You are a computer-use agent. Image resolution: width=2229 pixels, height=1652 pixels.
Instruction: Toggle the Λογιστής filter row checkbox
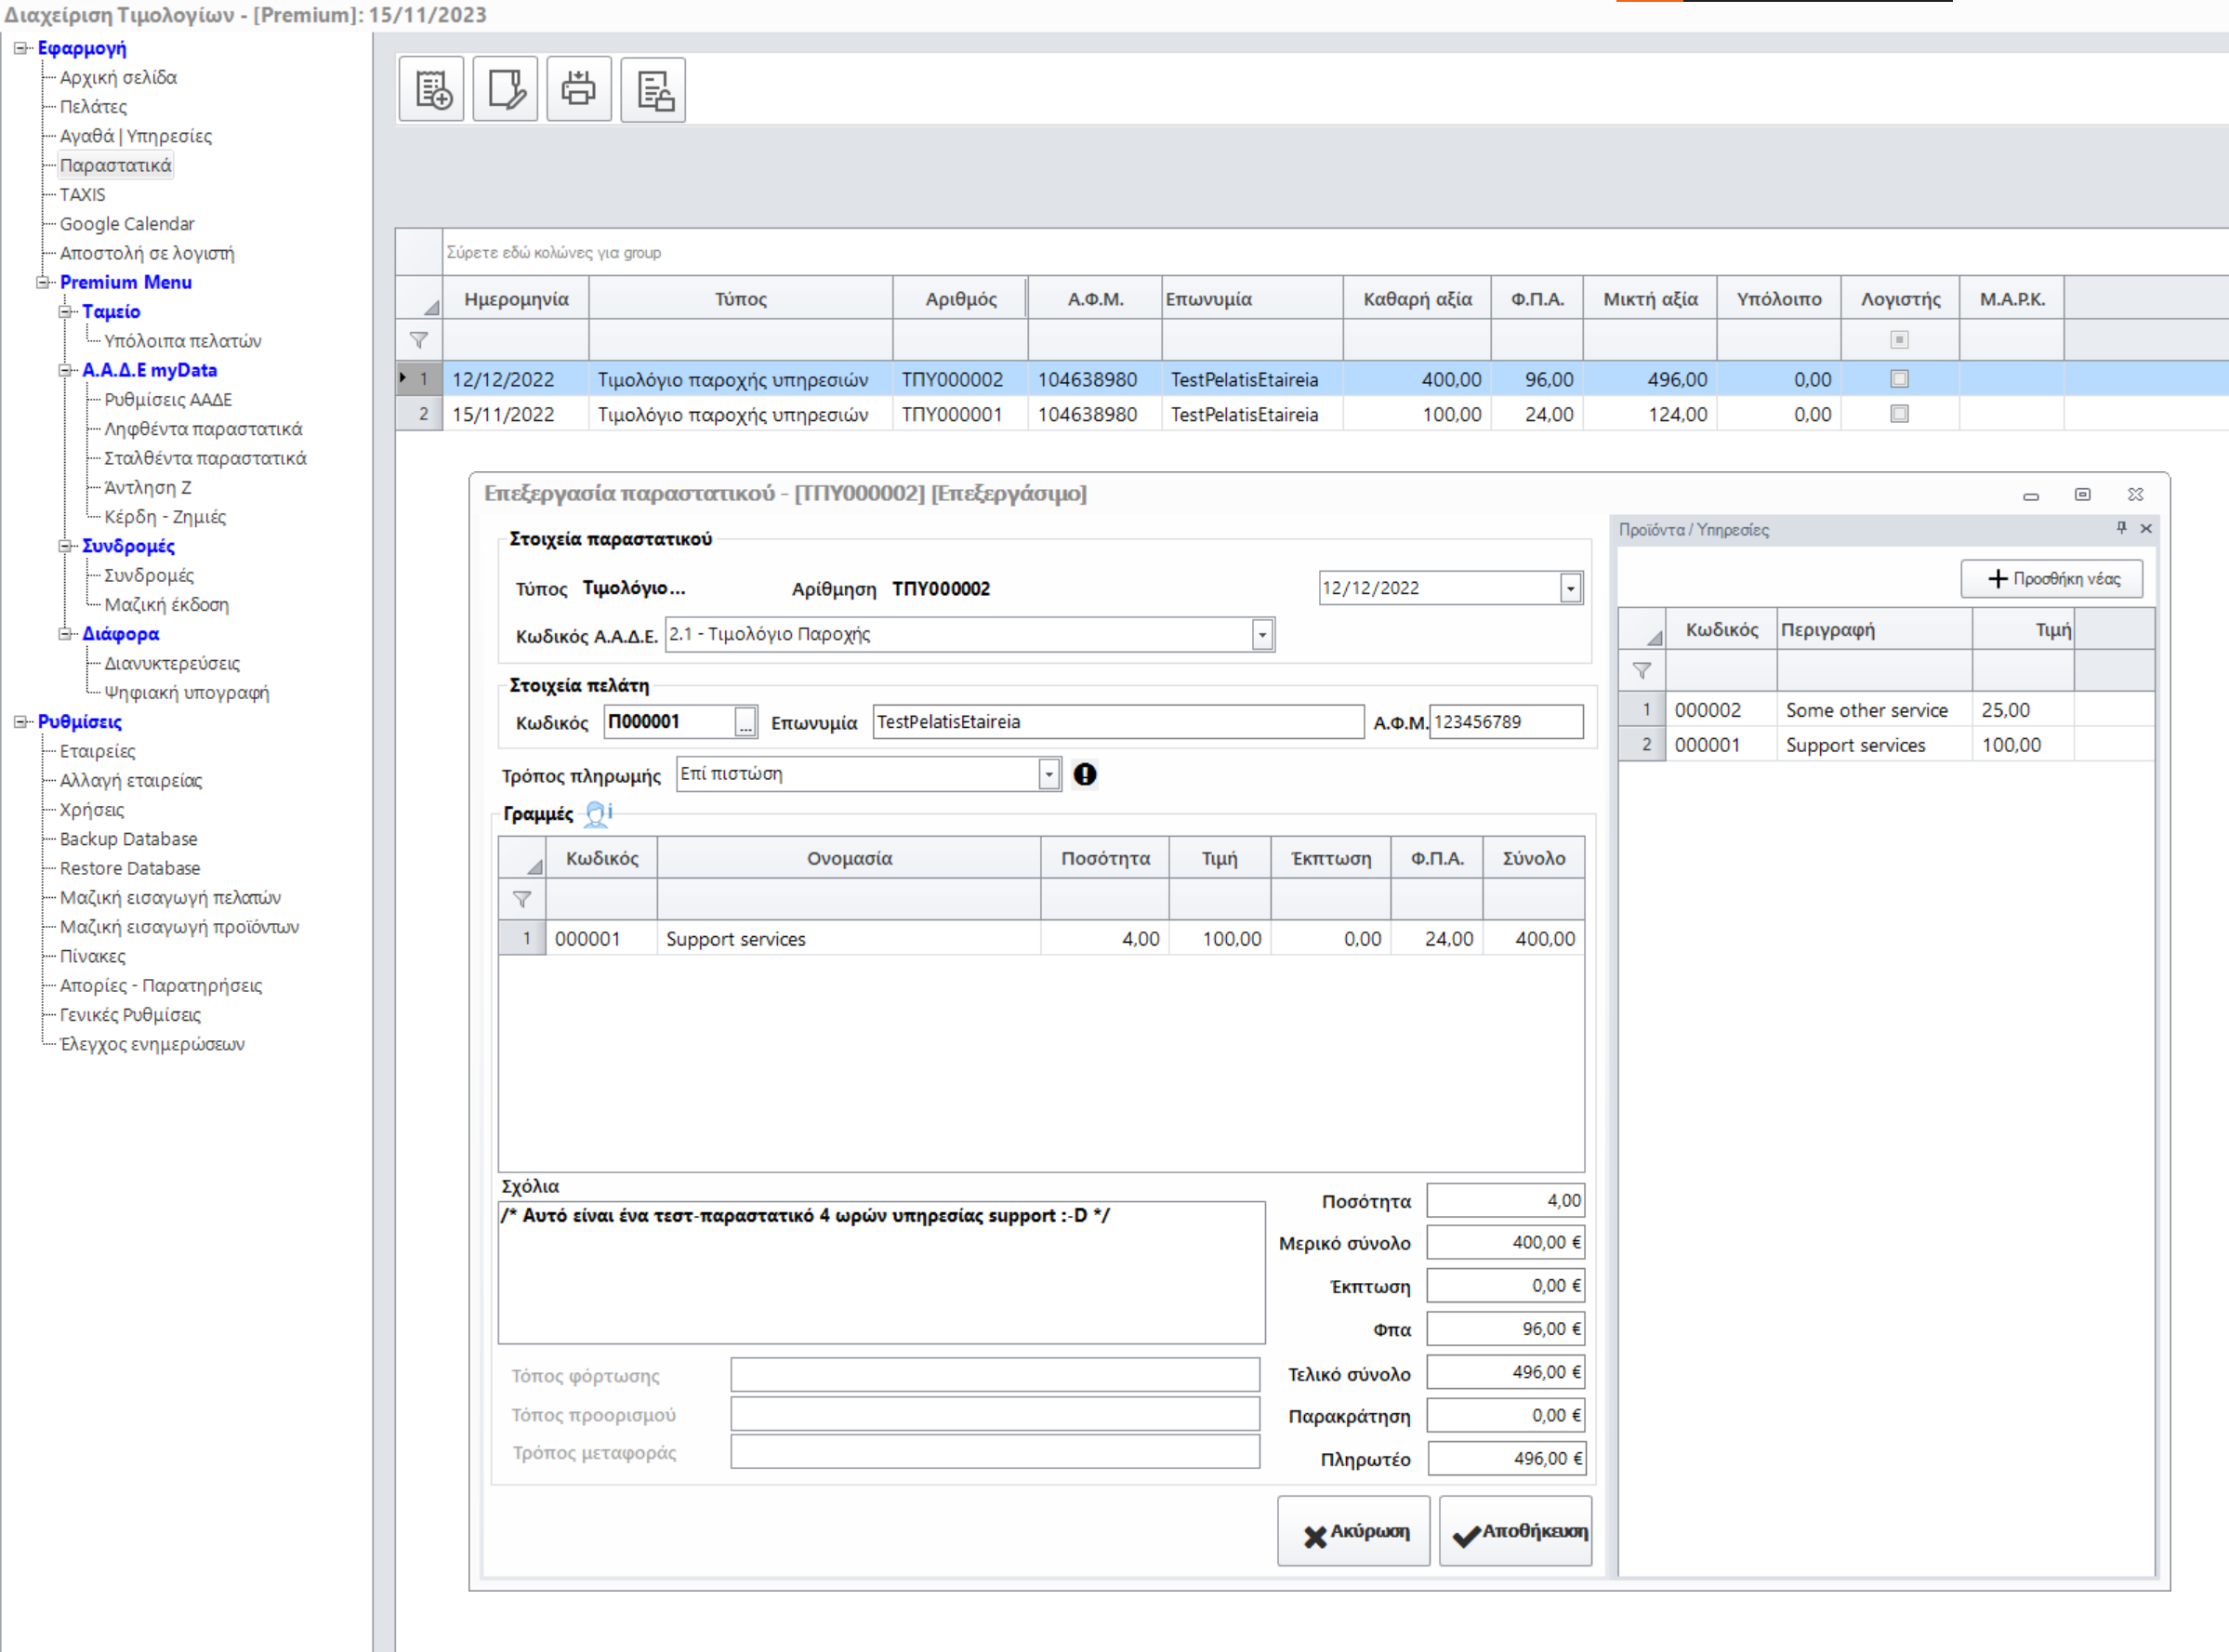[1899, 340]
